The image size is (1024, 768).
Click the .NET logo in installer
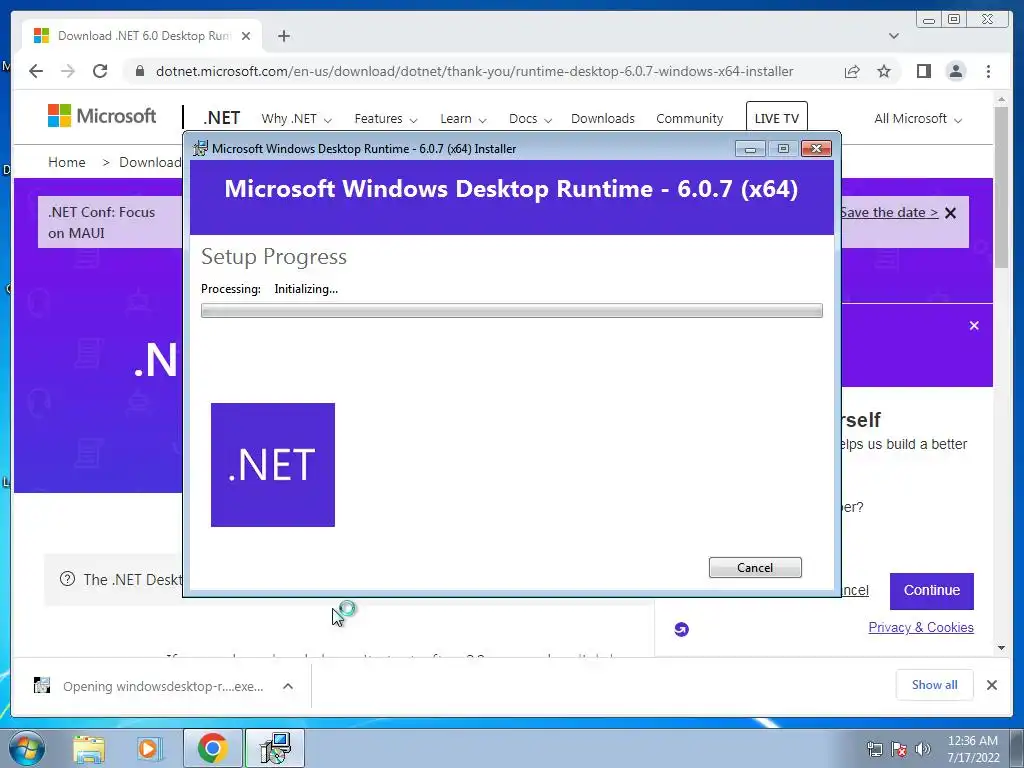273,465
